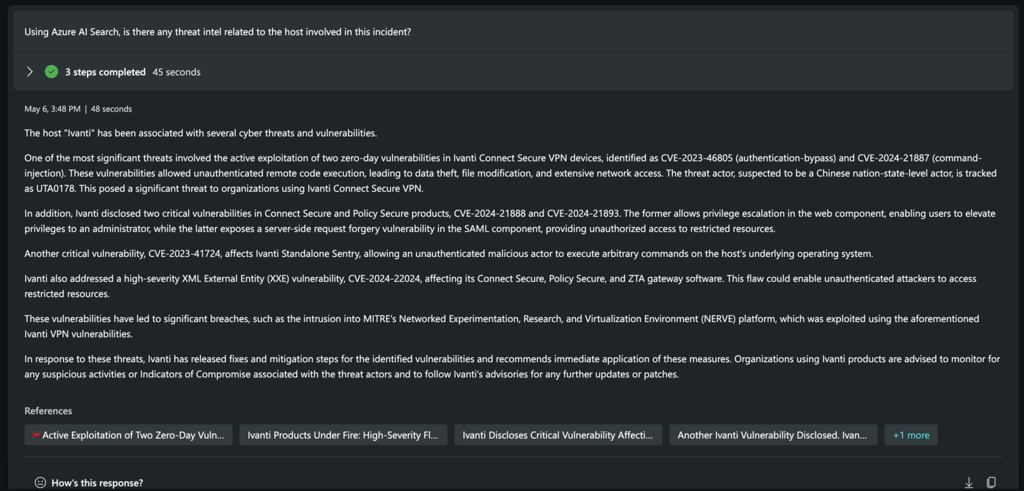Click 'How's this response?' feedback text
The width and height of the screenshot is (1024, 491).
[96, 483]
